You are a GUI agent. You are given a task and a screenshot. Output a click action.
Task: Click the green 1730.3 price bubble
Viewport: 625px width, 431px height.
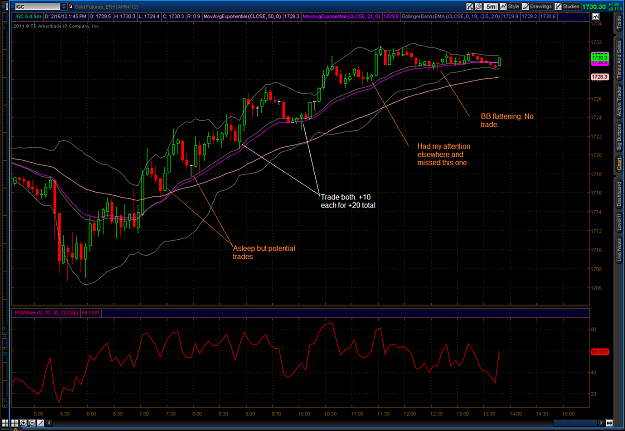point(599,58)
